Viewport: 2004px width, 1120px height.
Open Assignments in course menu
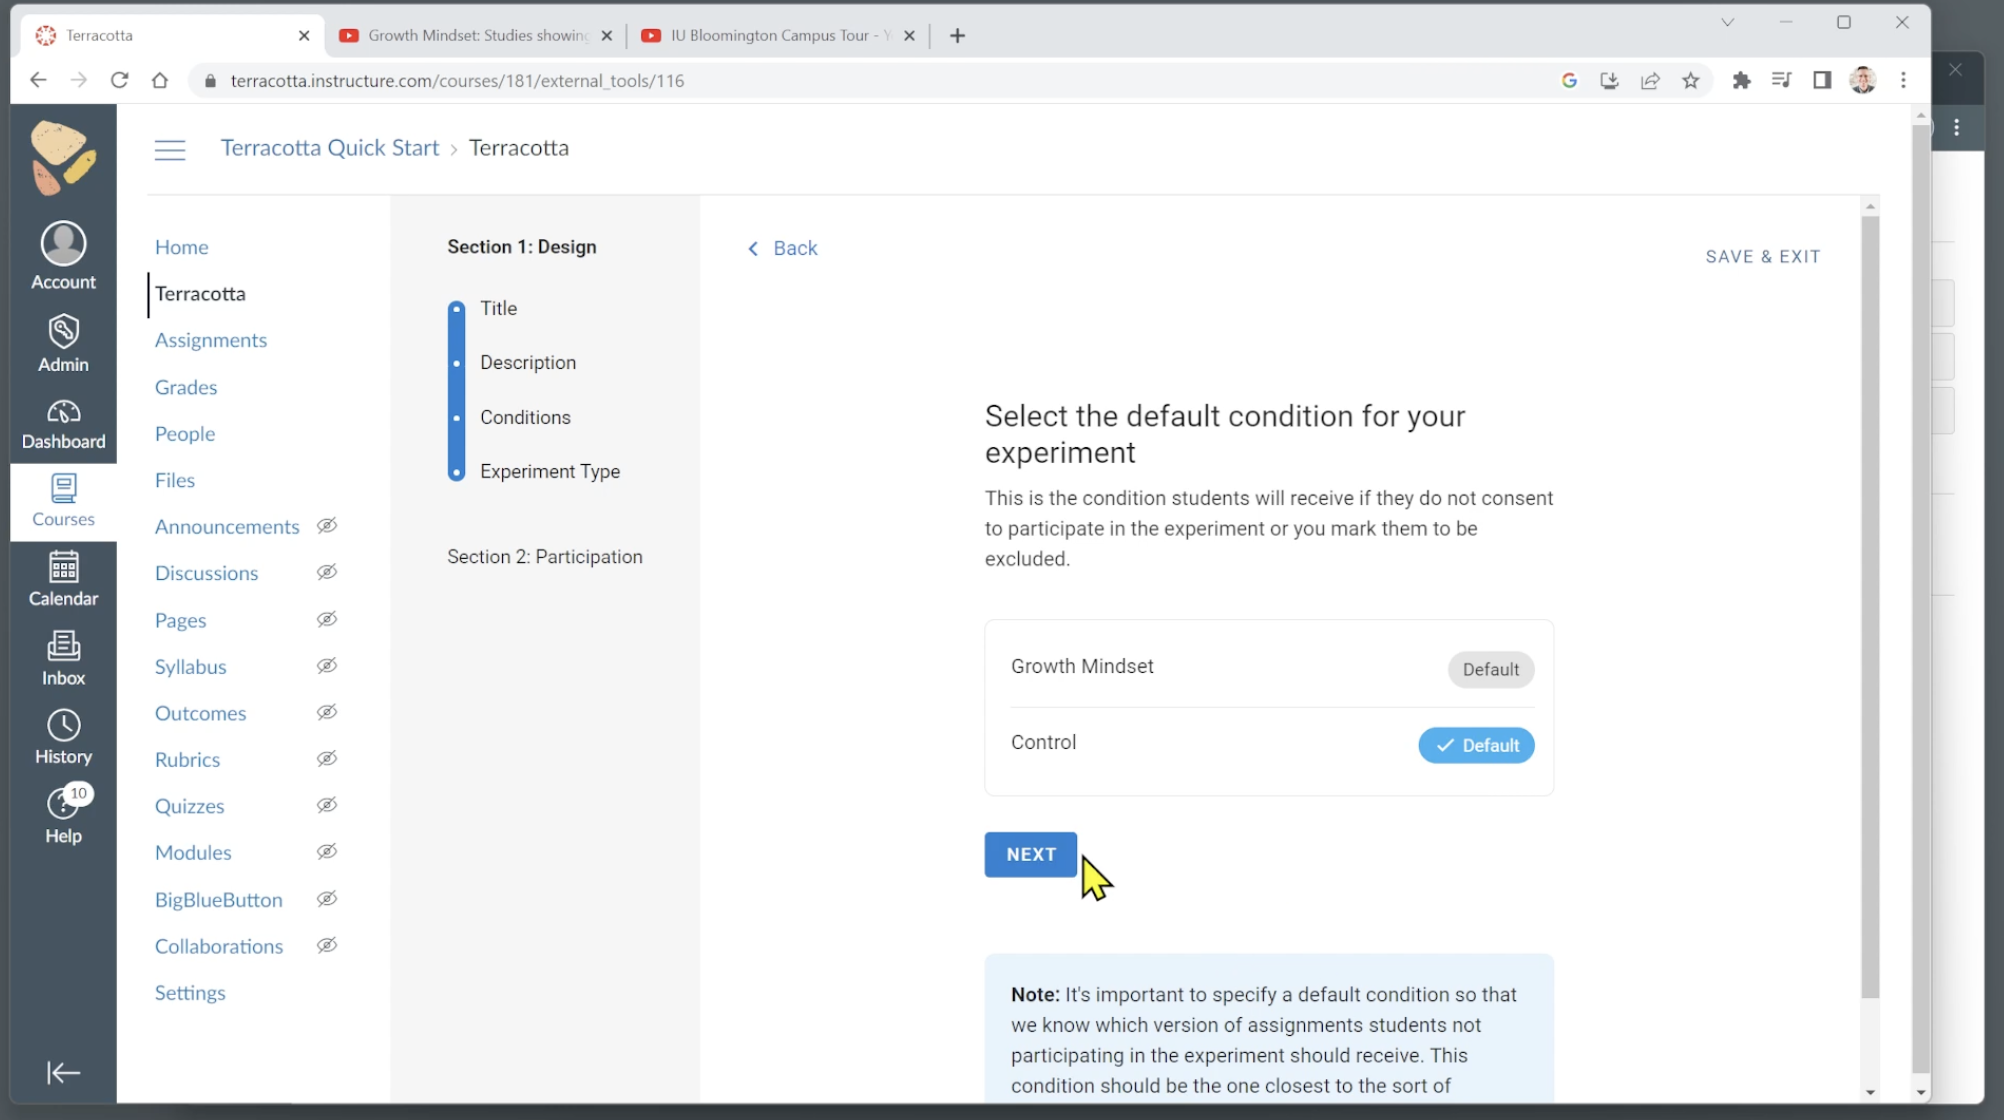[x=210, y=340]
